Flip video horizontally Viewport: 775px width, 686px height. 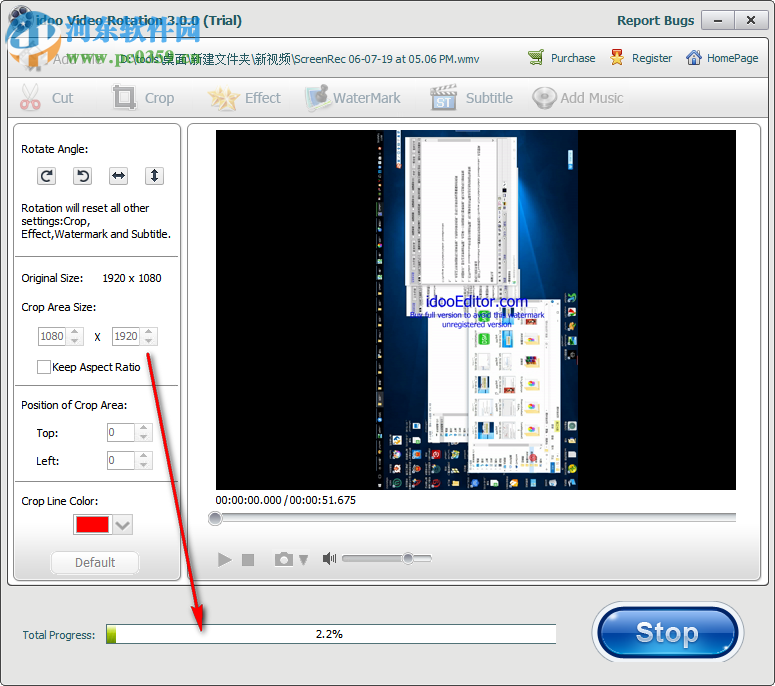[x=119, y=176]
